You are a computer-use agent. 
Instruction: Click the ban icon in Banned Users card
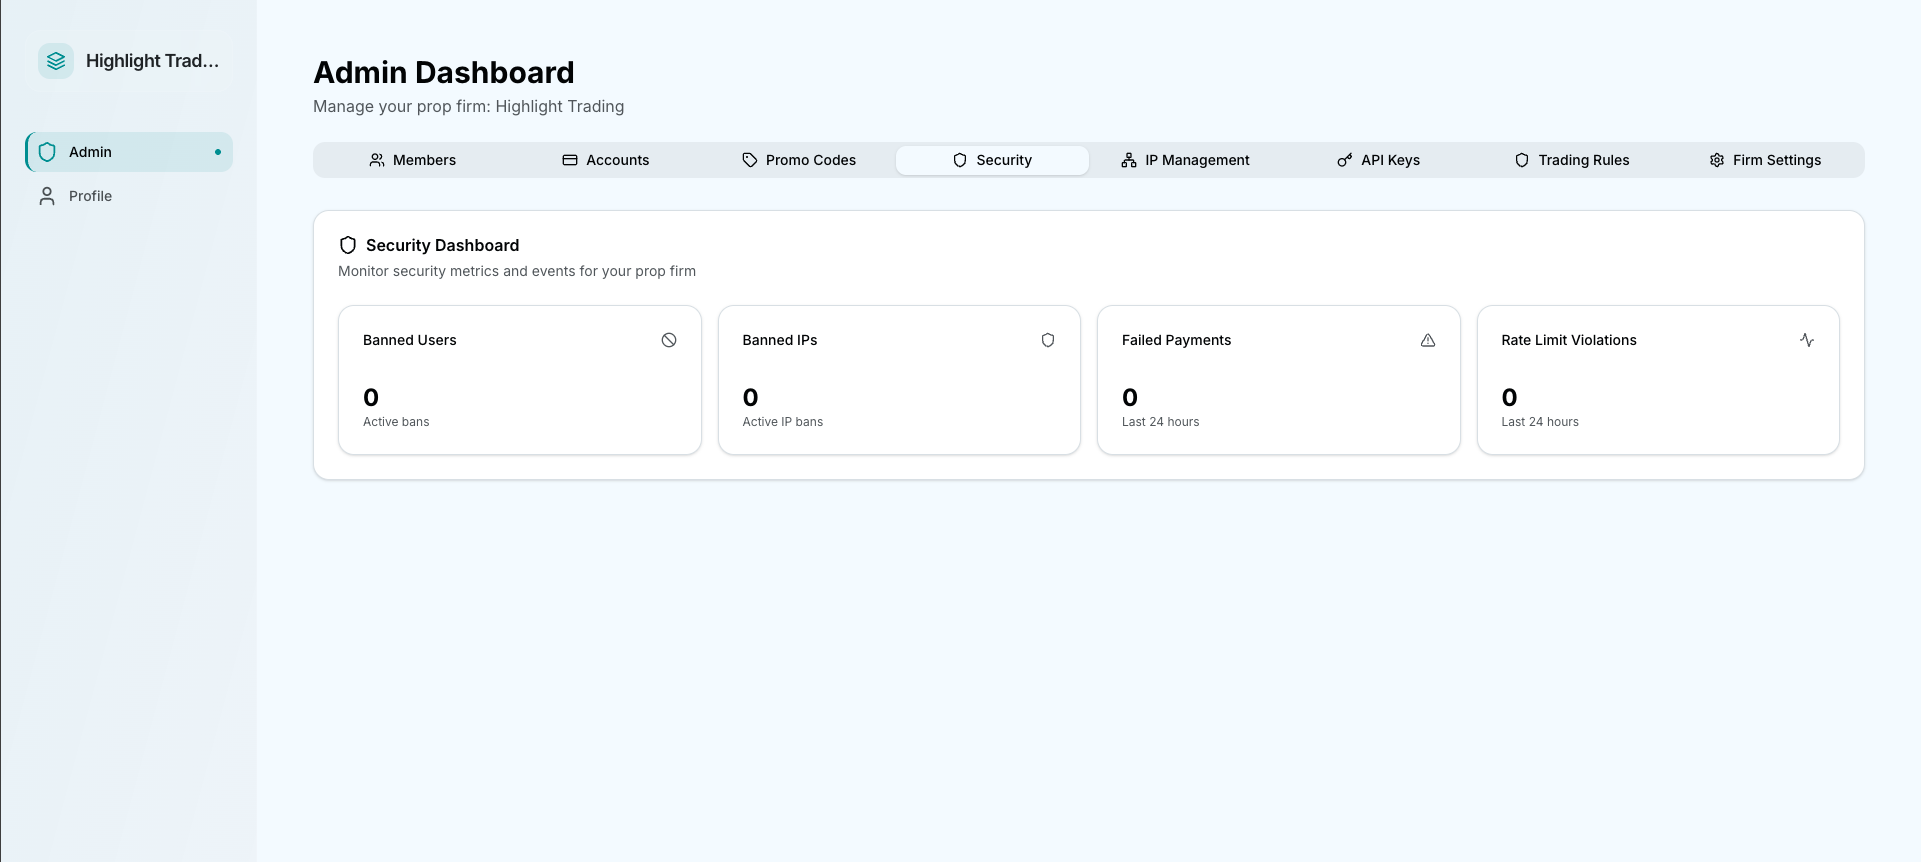[669, 340]
